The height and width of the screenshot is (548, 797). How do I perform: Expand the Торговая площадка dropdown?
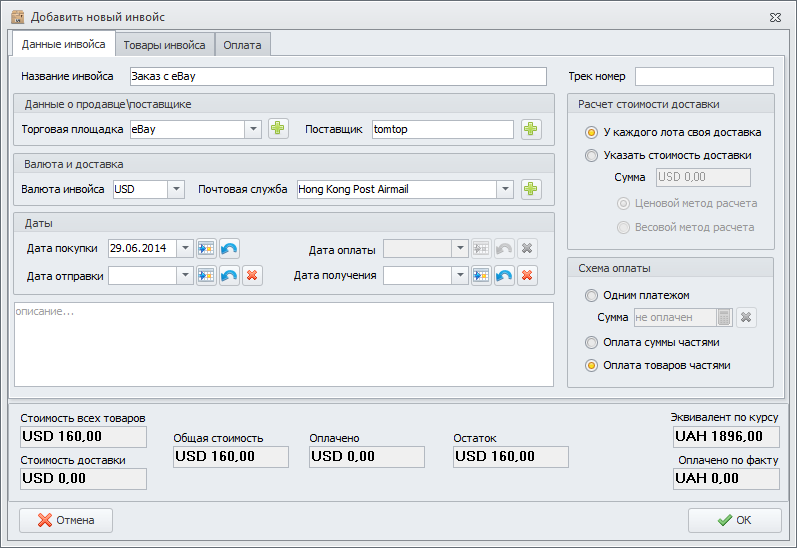tap(253, 129)
